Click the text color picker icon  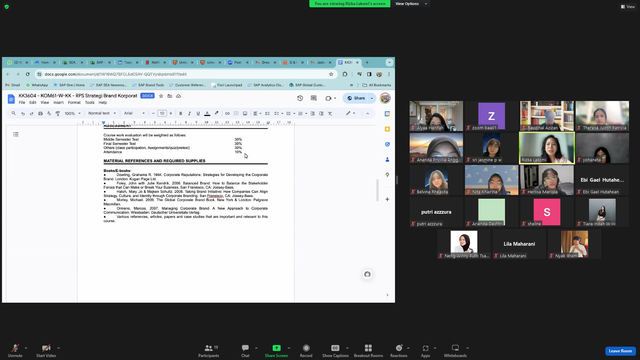pos(207,113)
